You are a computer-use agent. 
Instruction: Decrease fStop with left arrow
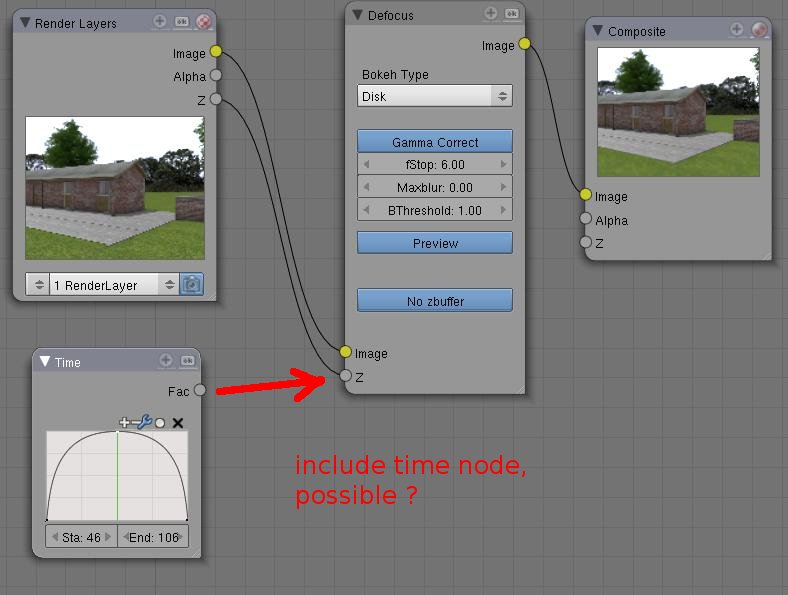coord(366,164)
